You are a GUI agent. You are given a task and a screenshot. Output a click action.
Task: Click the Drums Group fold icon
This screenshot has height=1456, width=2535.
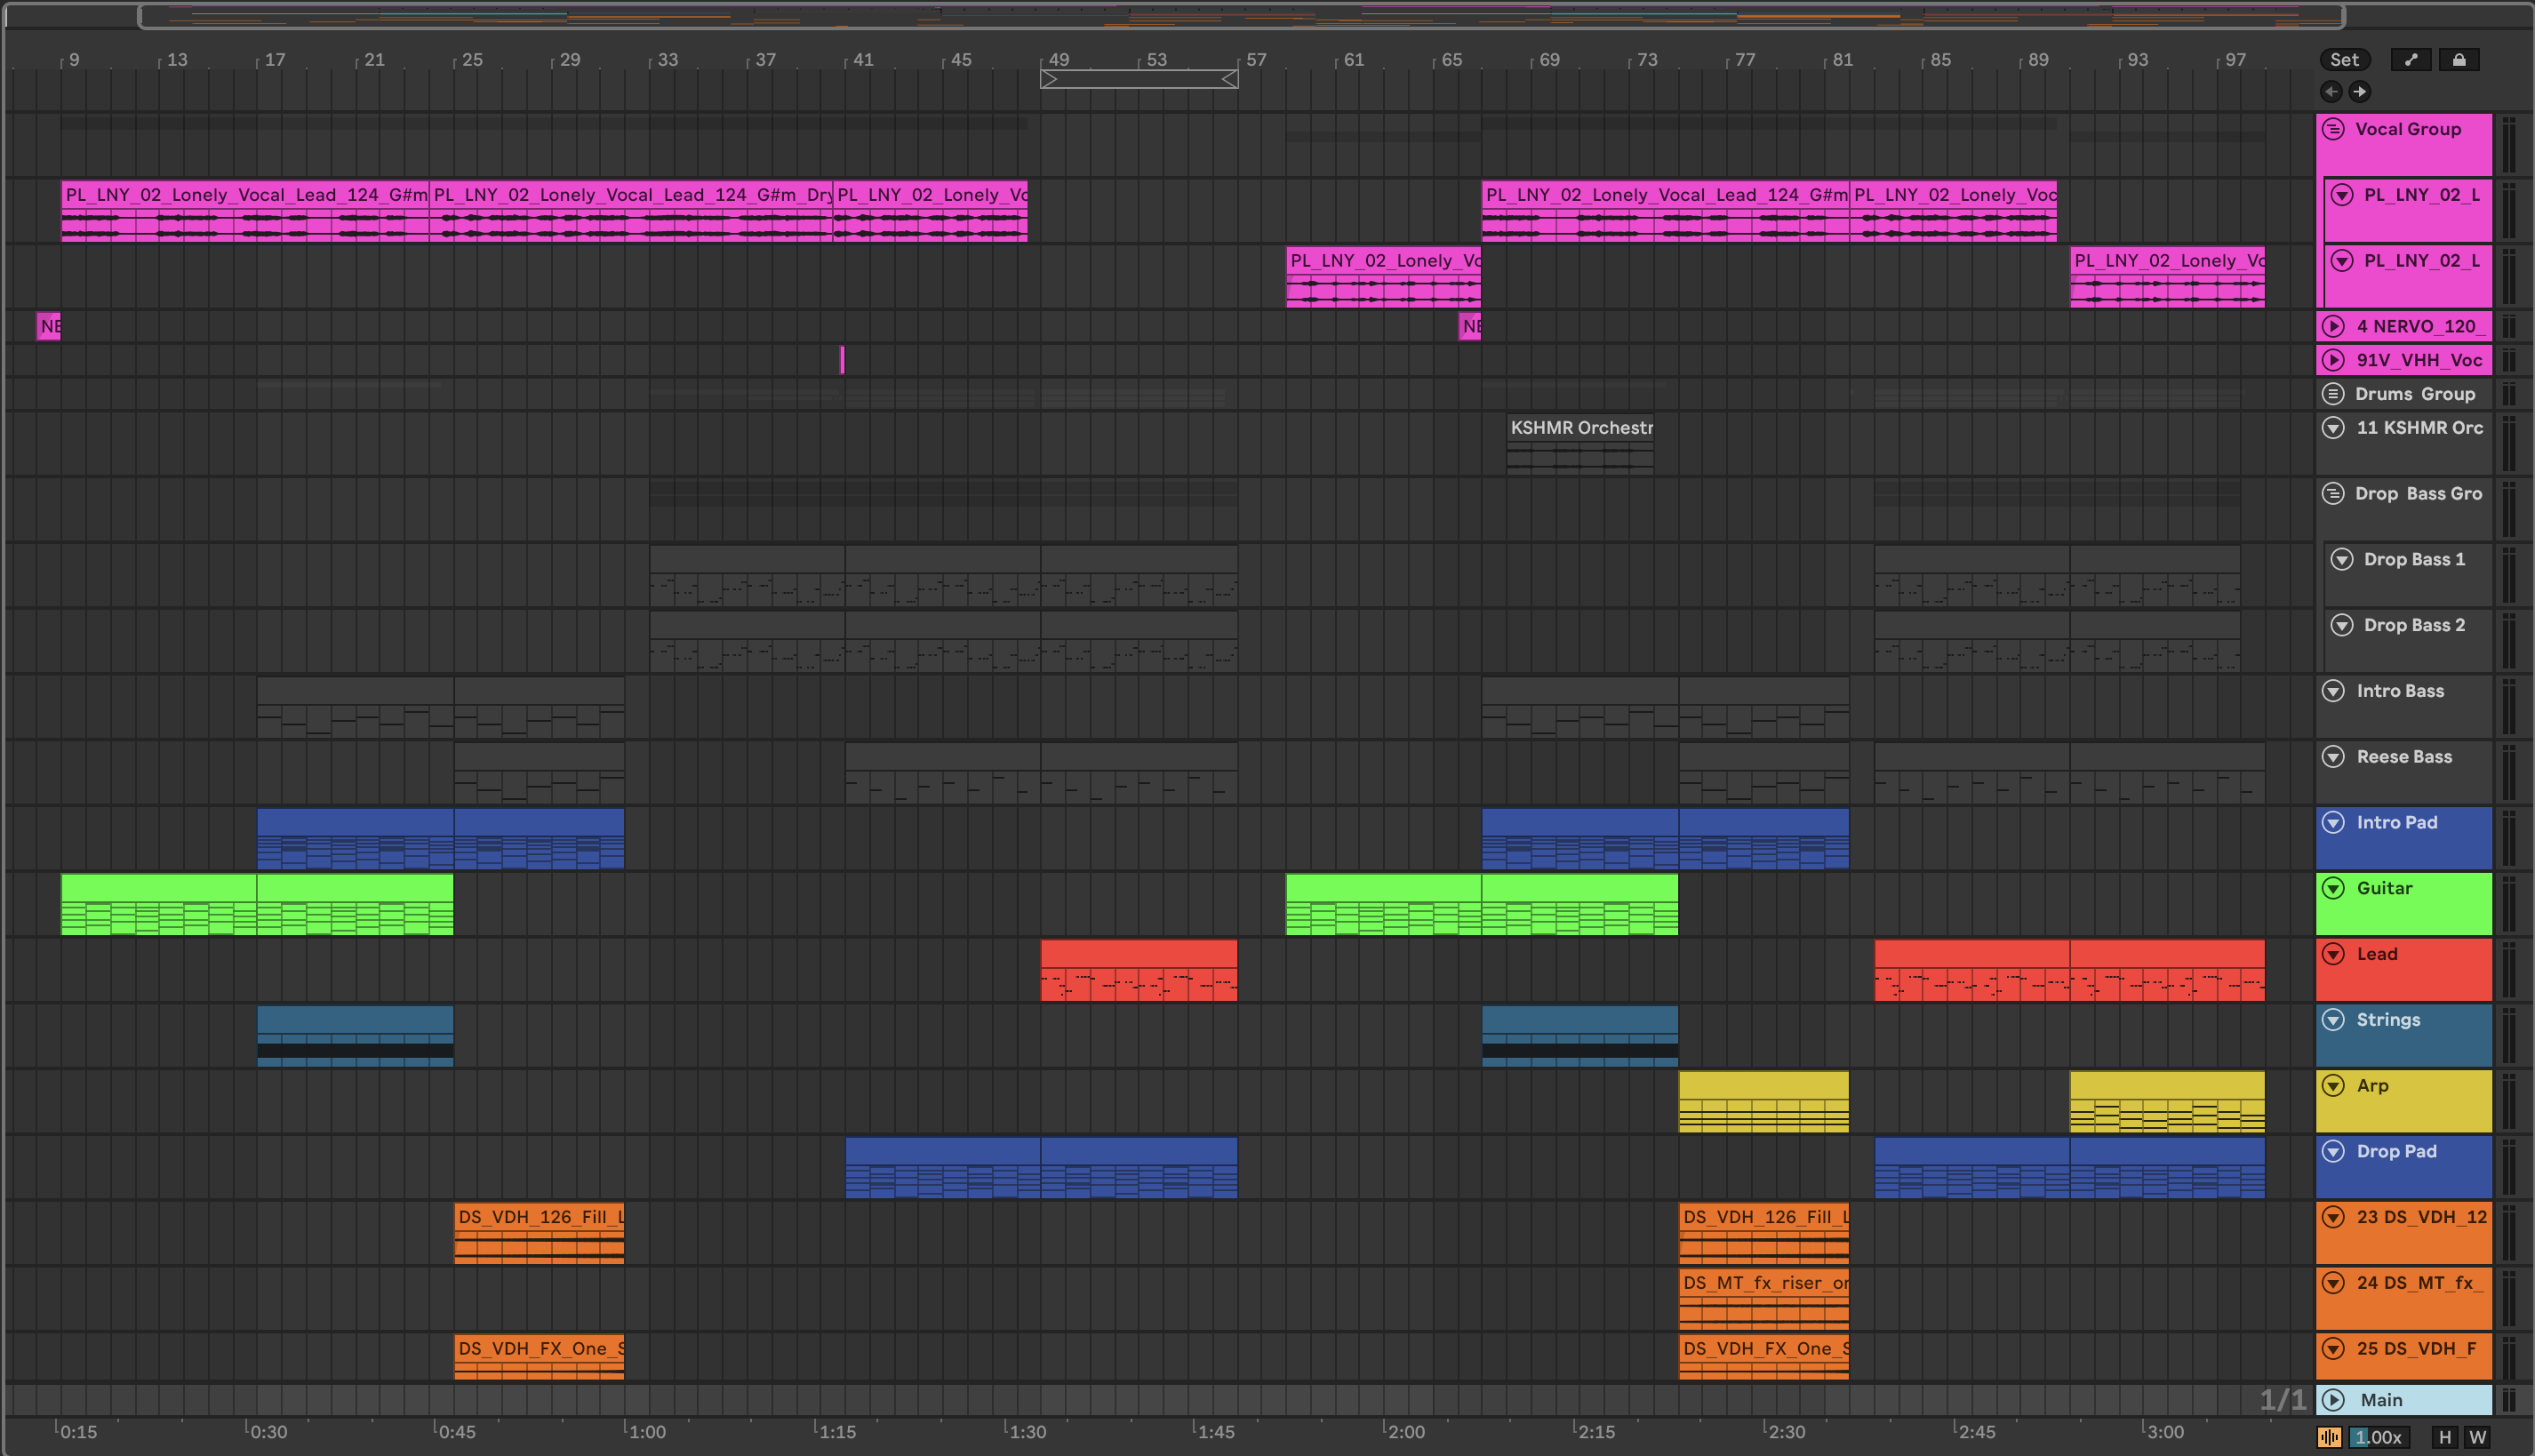pos(2333,394)
